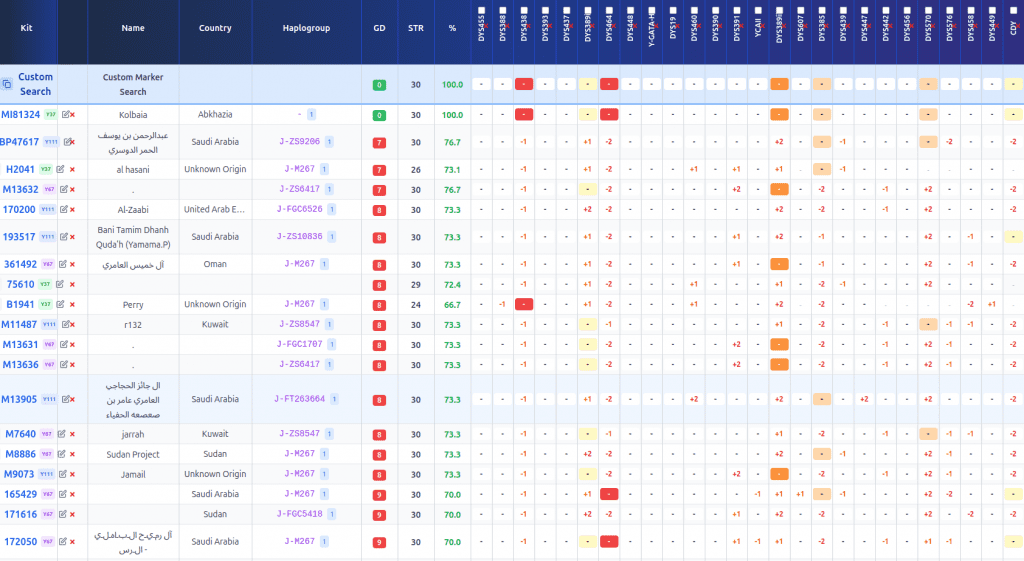Edit kit M7640 row
This screenshot has width=1024, height=561.
(x=63, y=435)
